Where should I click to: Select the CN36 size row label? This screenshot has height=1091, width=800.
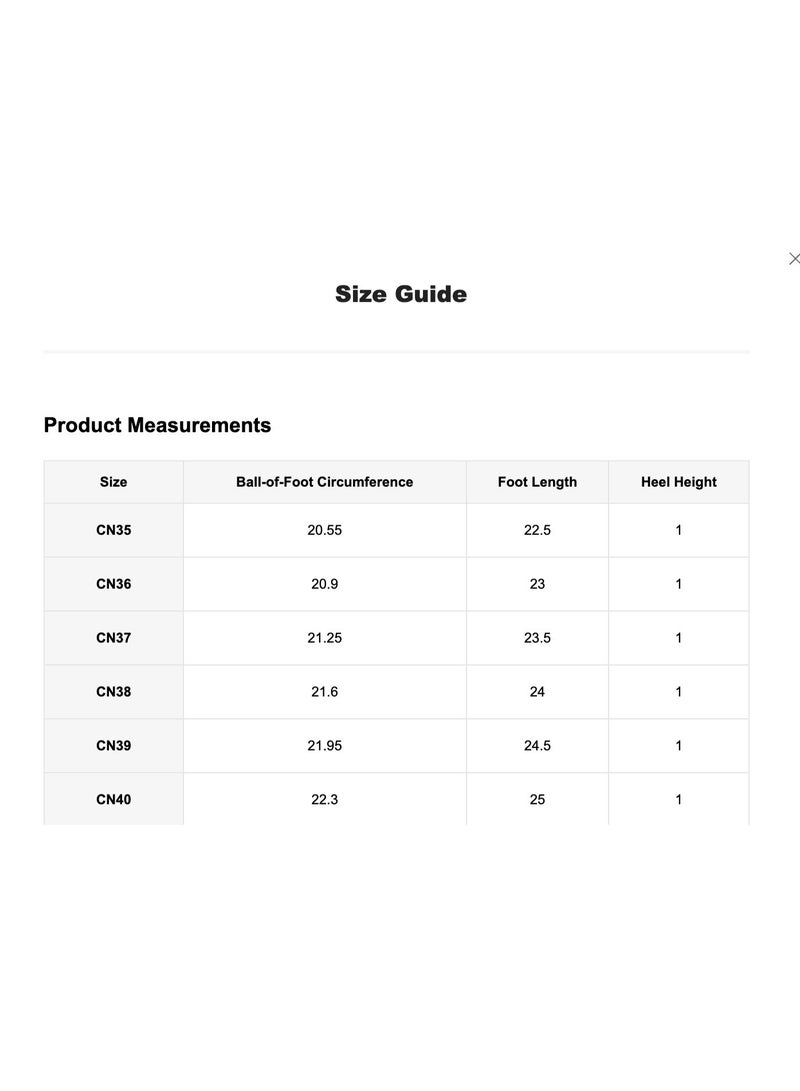114,584
